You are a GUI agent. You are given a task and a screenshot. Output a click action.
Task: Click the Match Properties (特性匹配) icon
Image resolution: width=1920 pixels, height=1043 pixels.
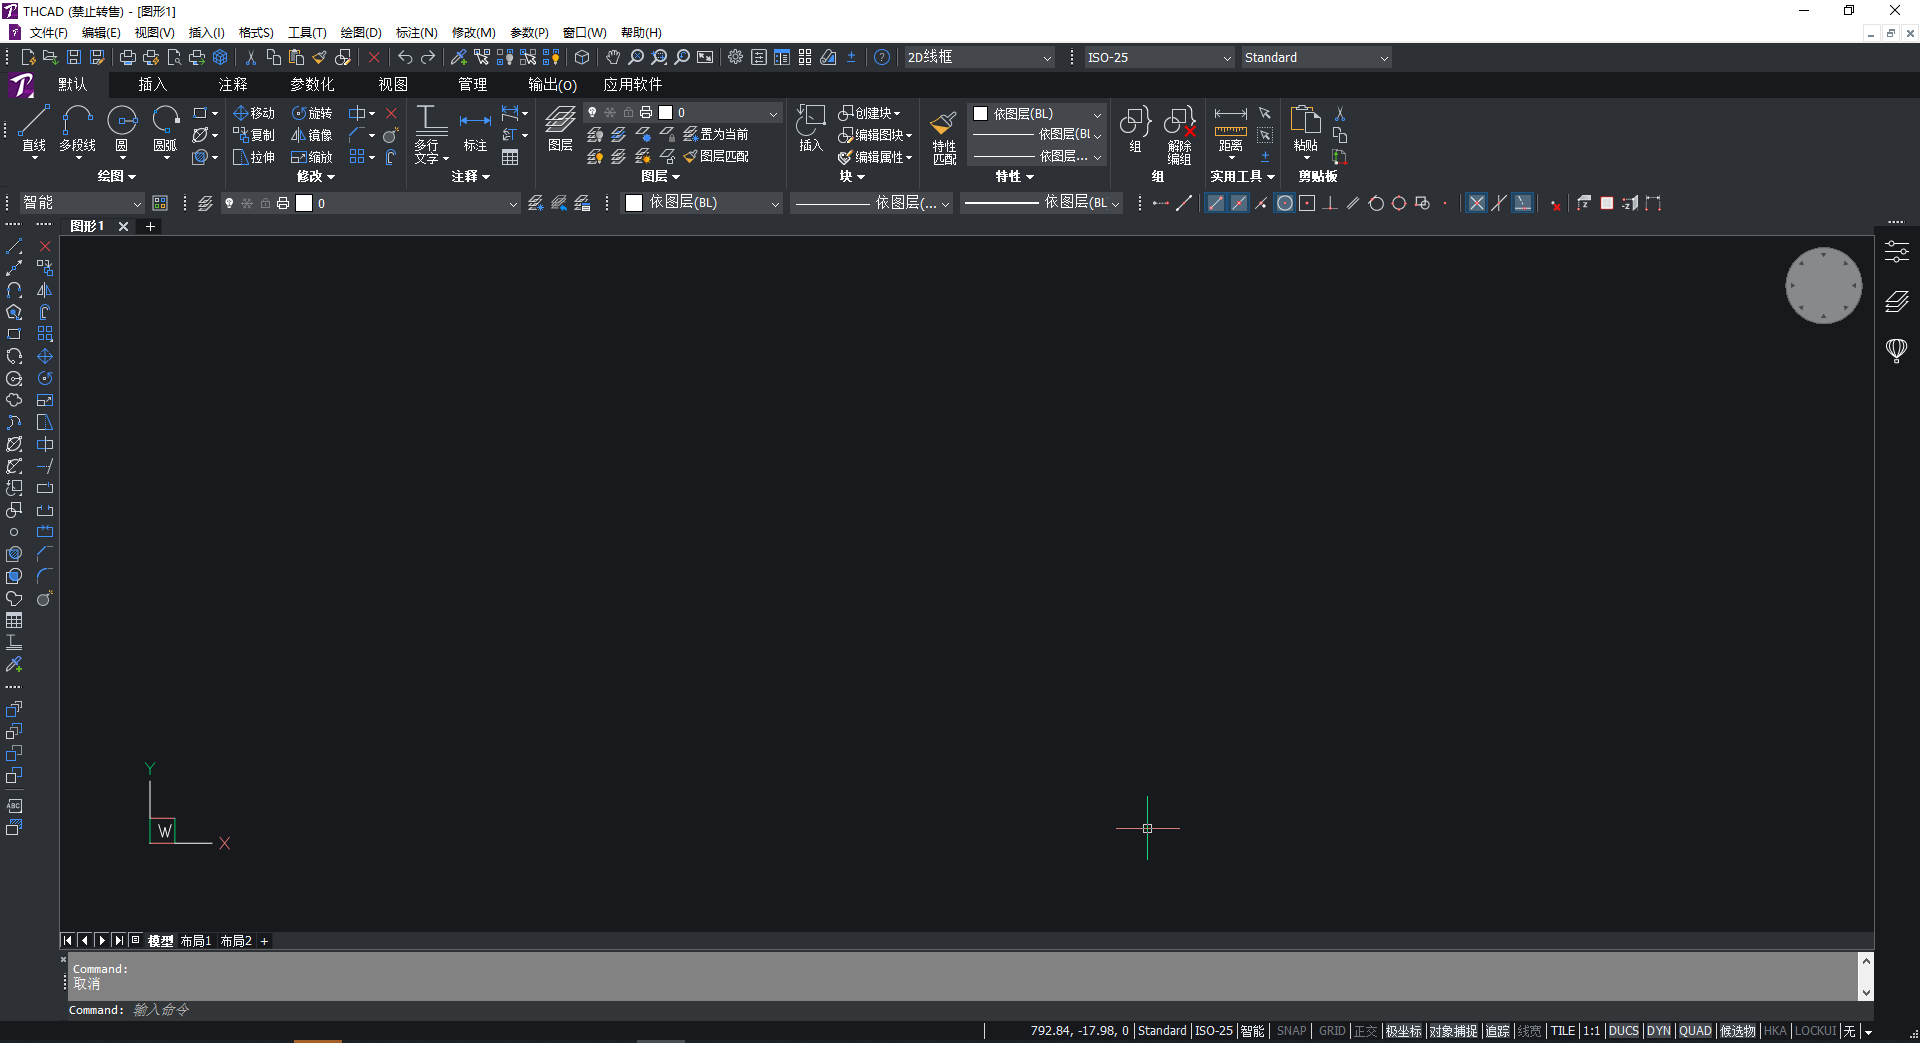coord(944,135)
